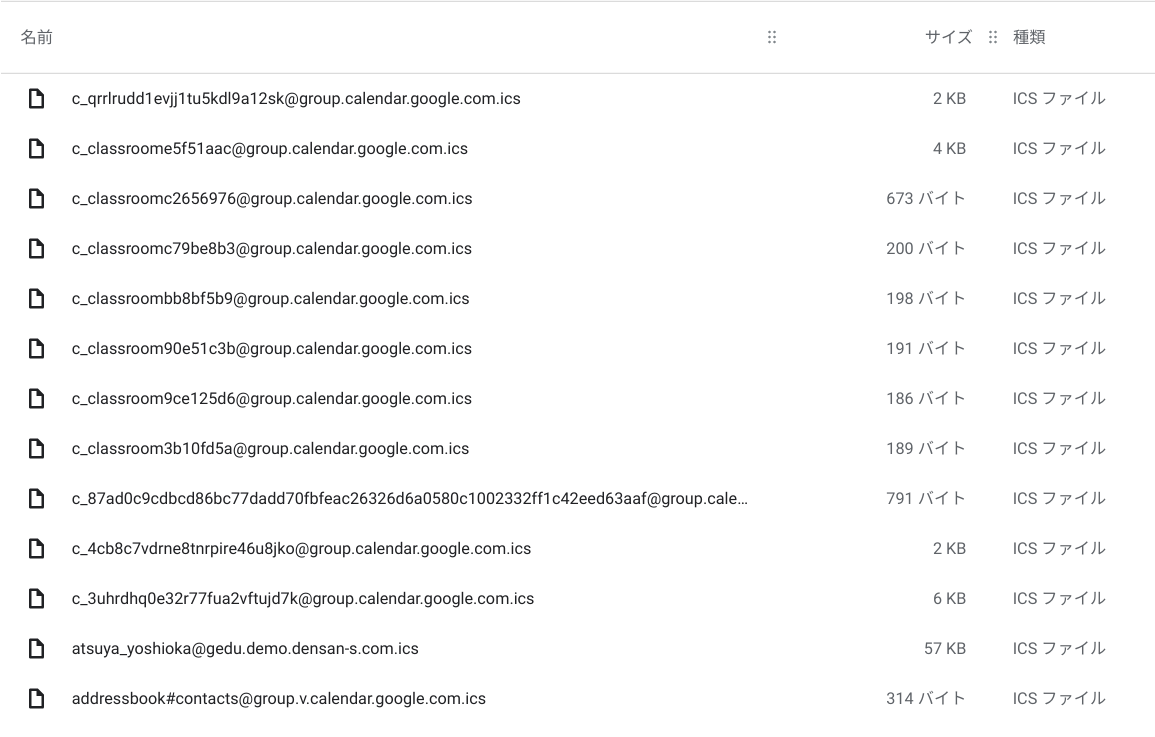Grab the name column resize handle
1155x737 pixels.
click(x=772, y=37)
